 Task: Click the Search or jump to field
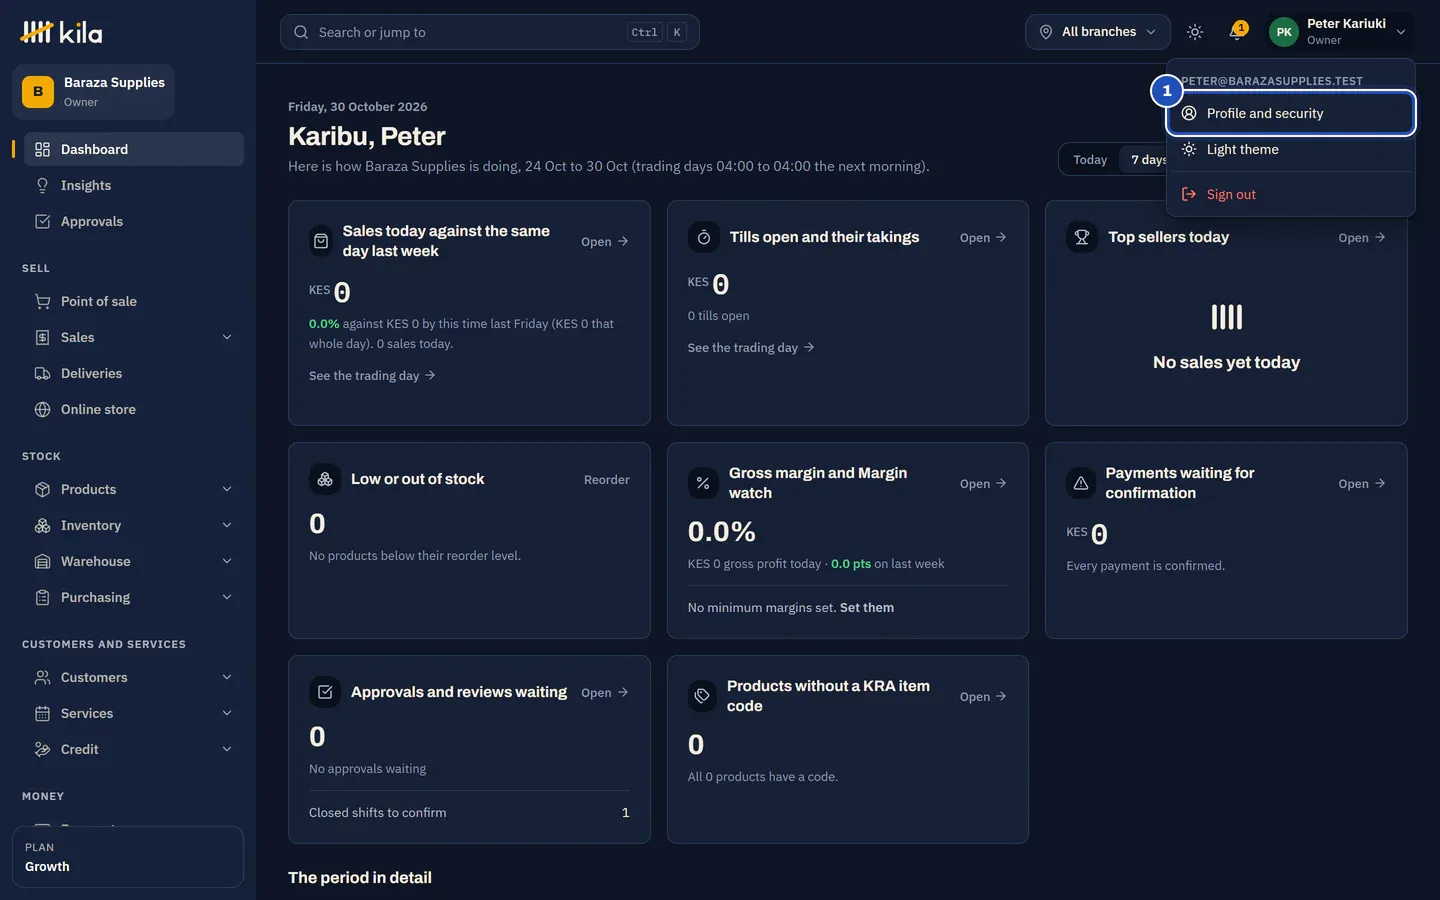click(x=489, y=32)
